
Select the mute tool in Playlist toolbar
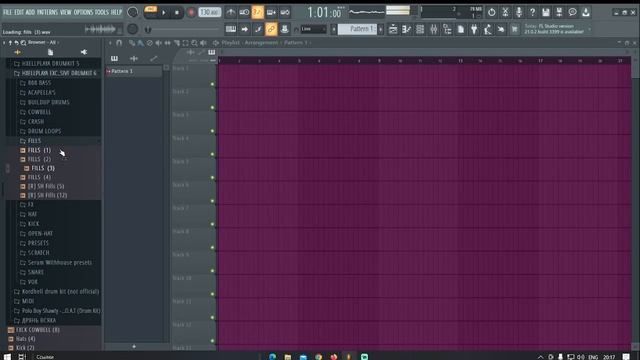click(158, 42)
